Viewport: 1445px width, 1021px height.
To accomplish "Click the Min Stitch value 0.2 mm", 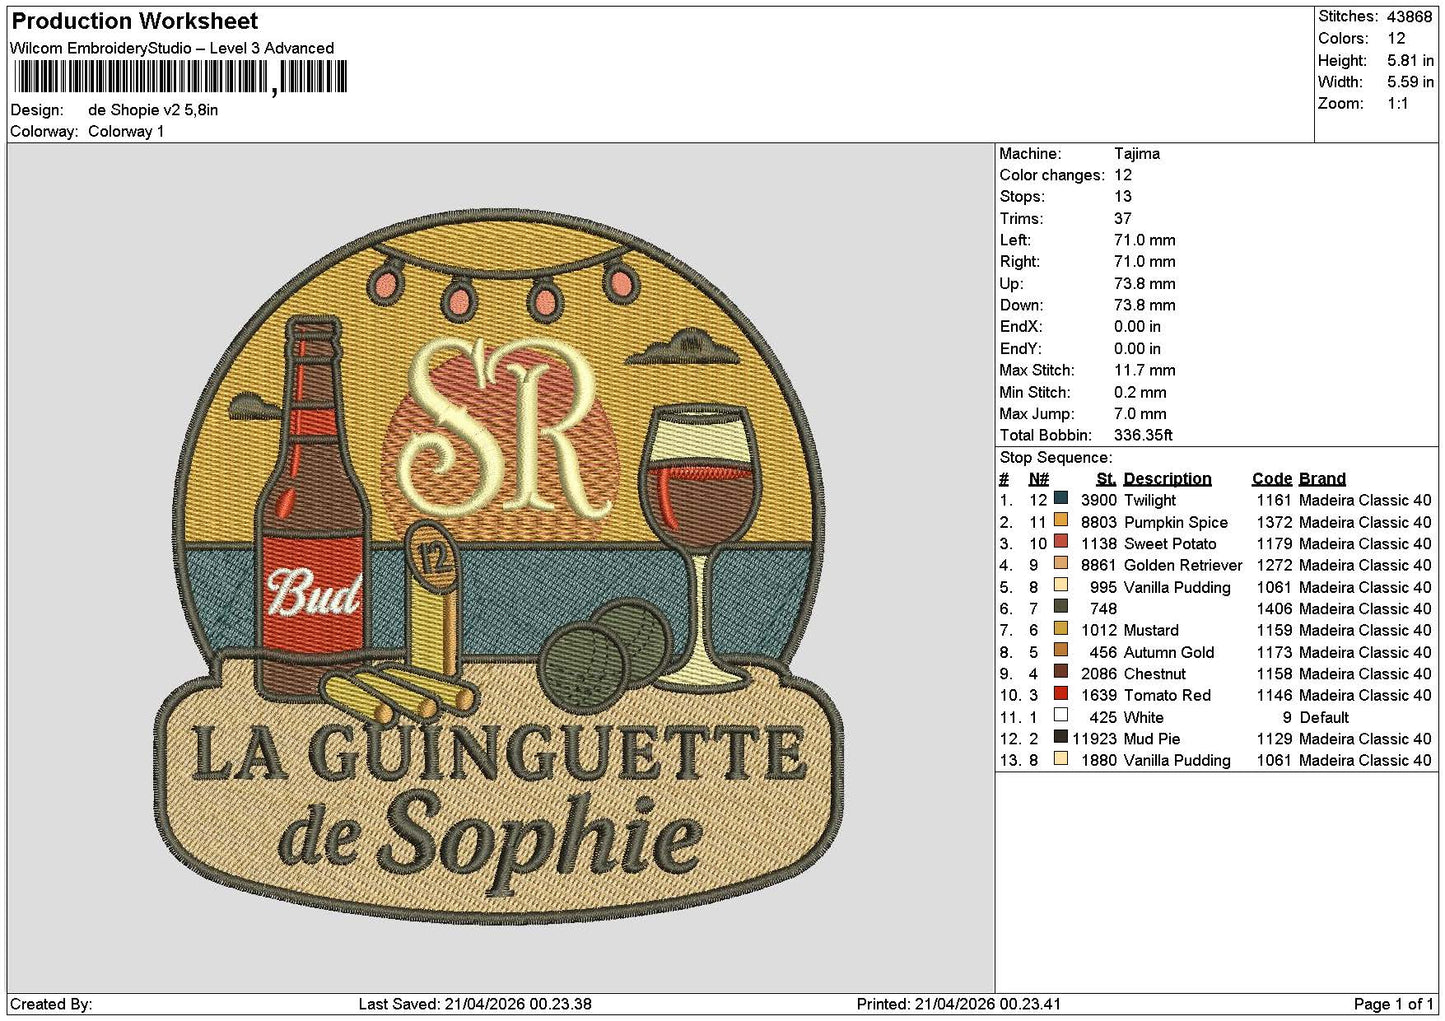I will pyautogui.click(x=1141, y=393).
